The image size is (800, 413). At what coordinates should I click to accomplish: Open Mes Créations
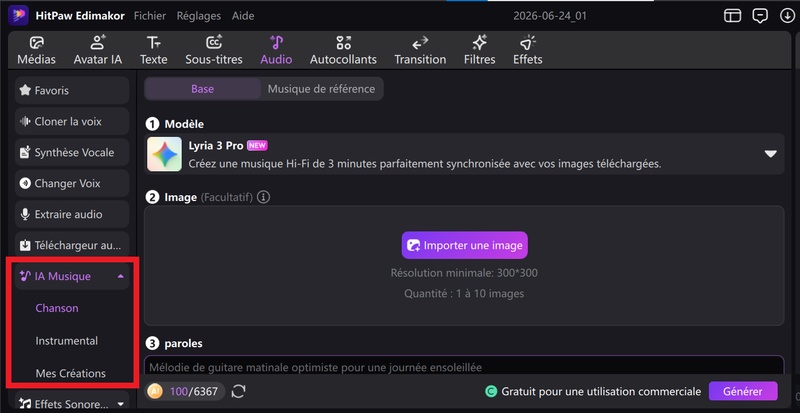[x=70, y=373]
